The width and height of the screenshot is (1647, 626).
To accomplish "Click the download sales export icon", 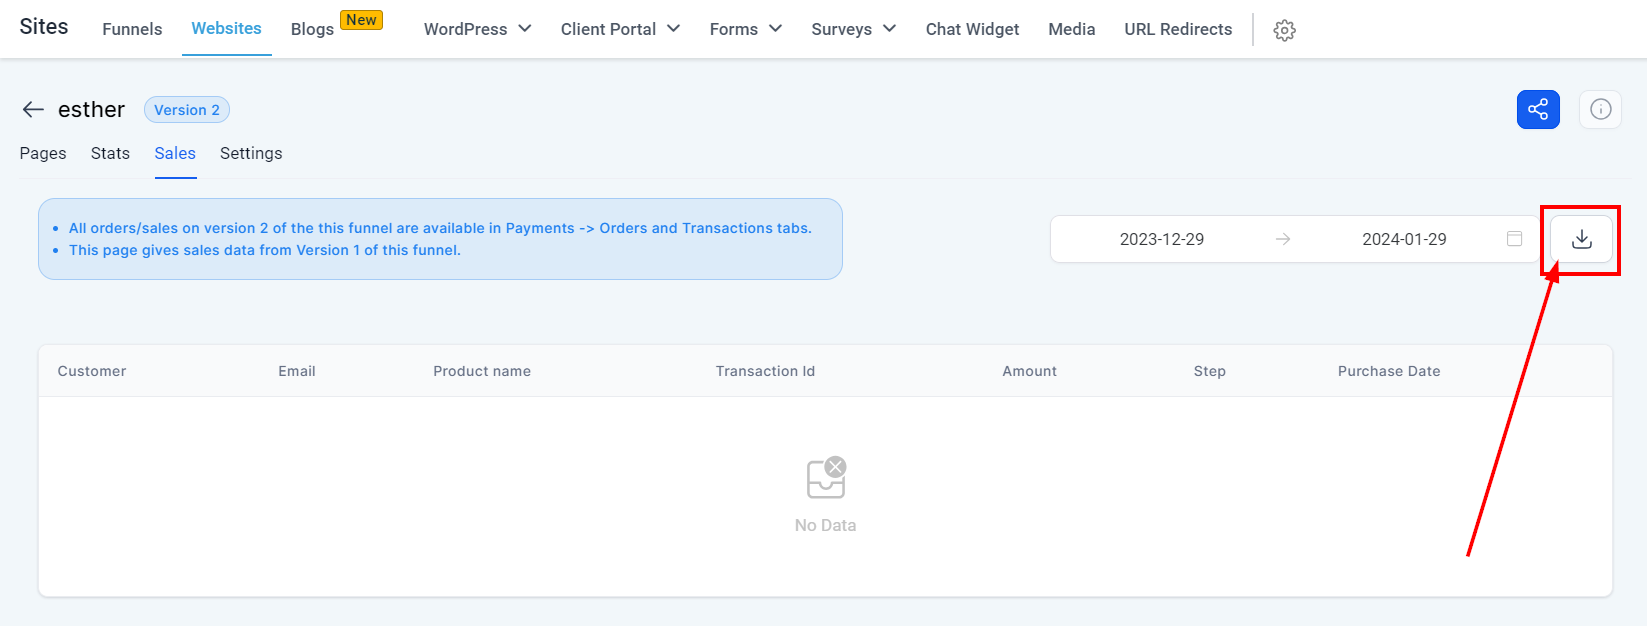I will click(x=1581, y=239).
